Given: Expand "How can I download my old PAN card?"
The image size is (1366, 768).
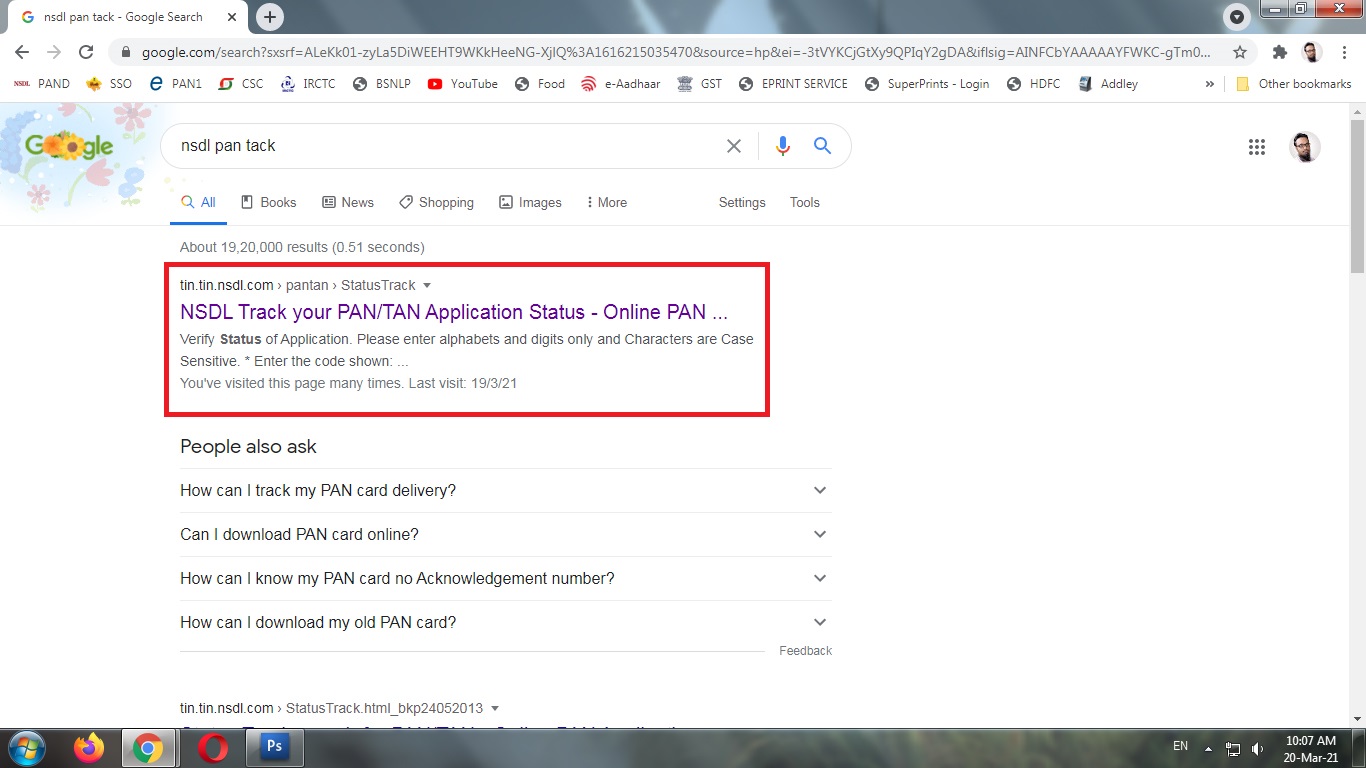Looking at the screenshot, I should [x=505, y=622].
